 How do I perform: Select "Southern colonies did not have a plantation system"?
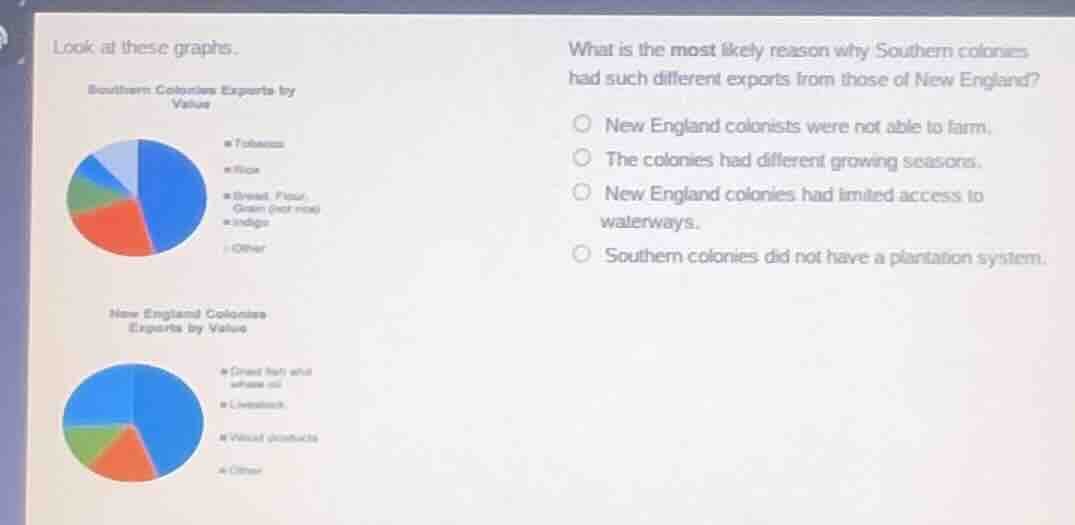[582, 256]
